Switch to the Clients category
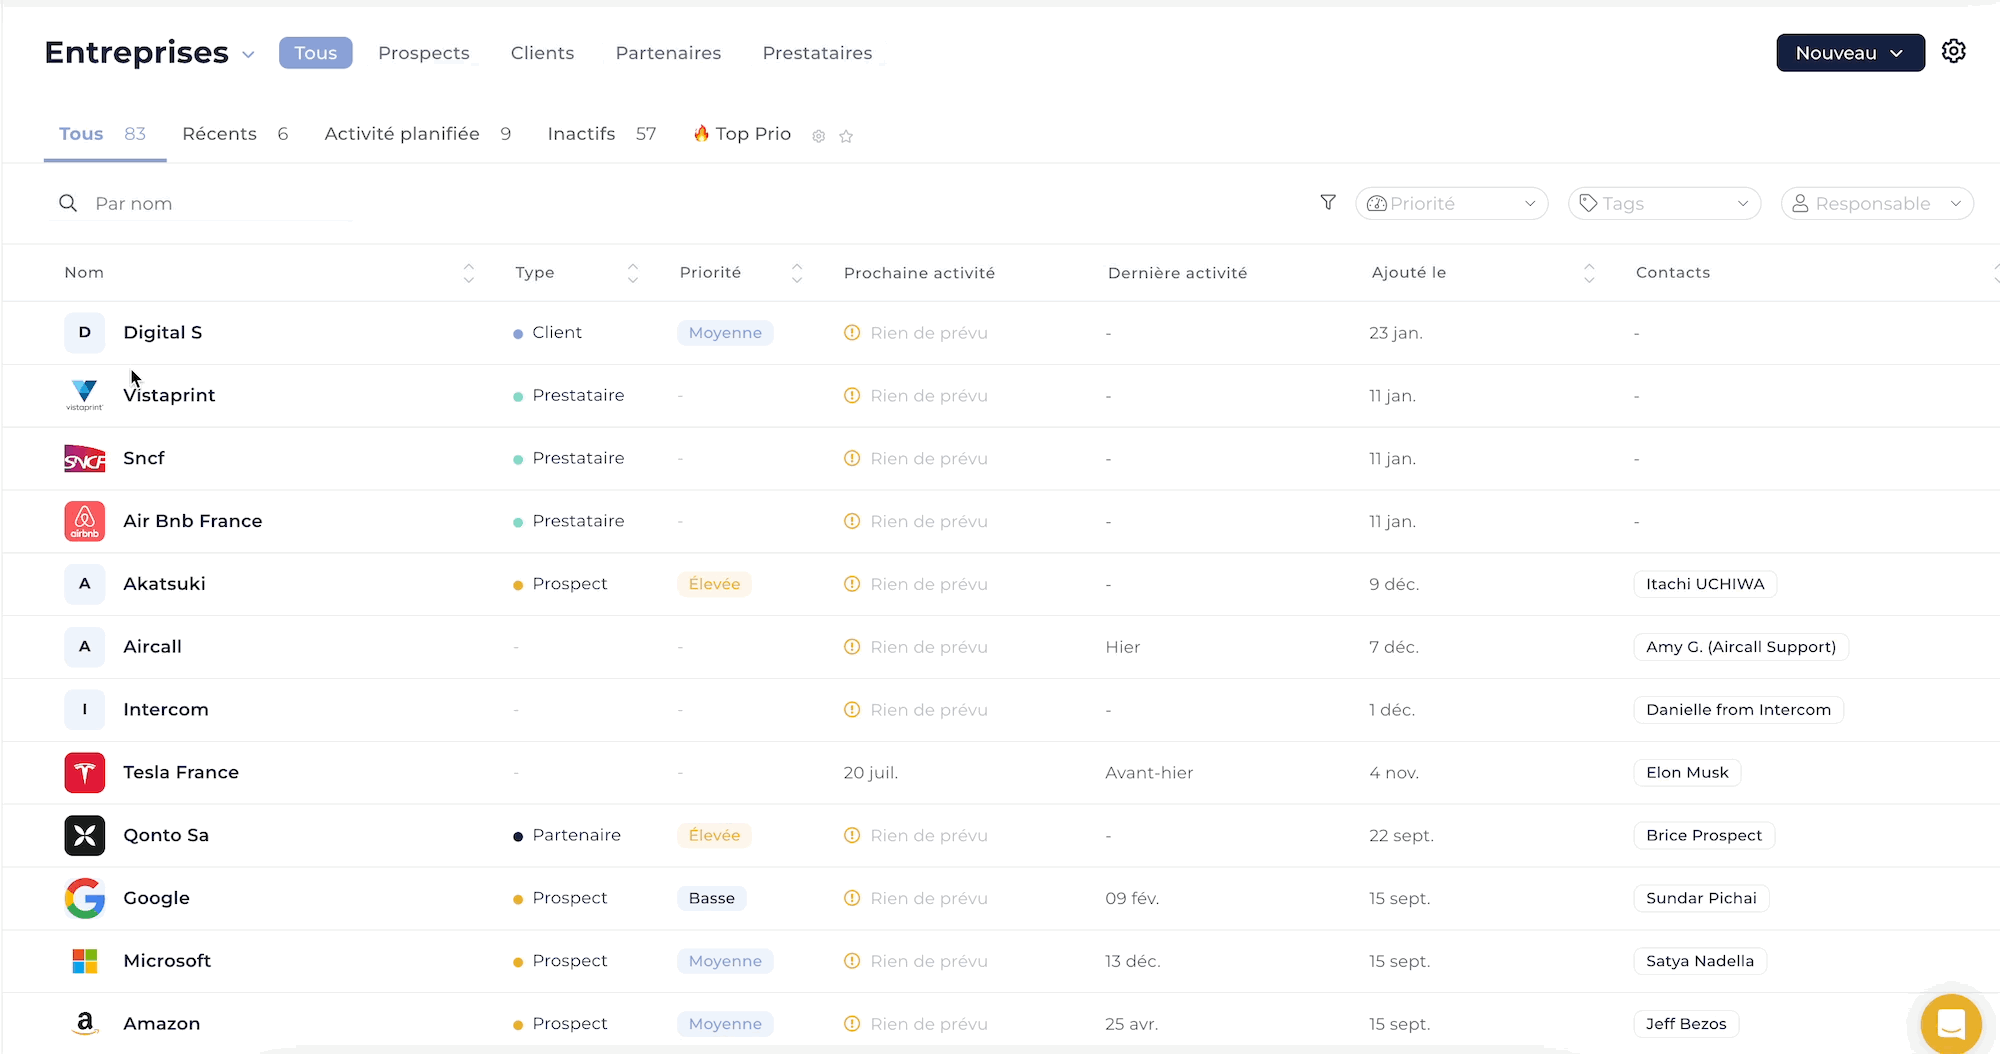Image resolution: width=2000 pixels, height=1054 pixels. [x=542, y=53]
